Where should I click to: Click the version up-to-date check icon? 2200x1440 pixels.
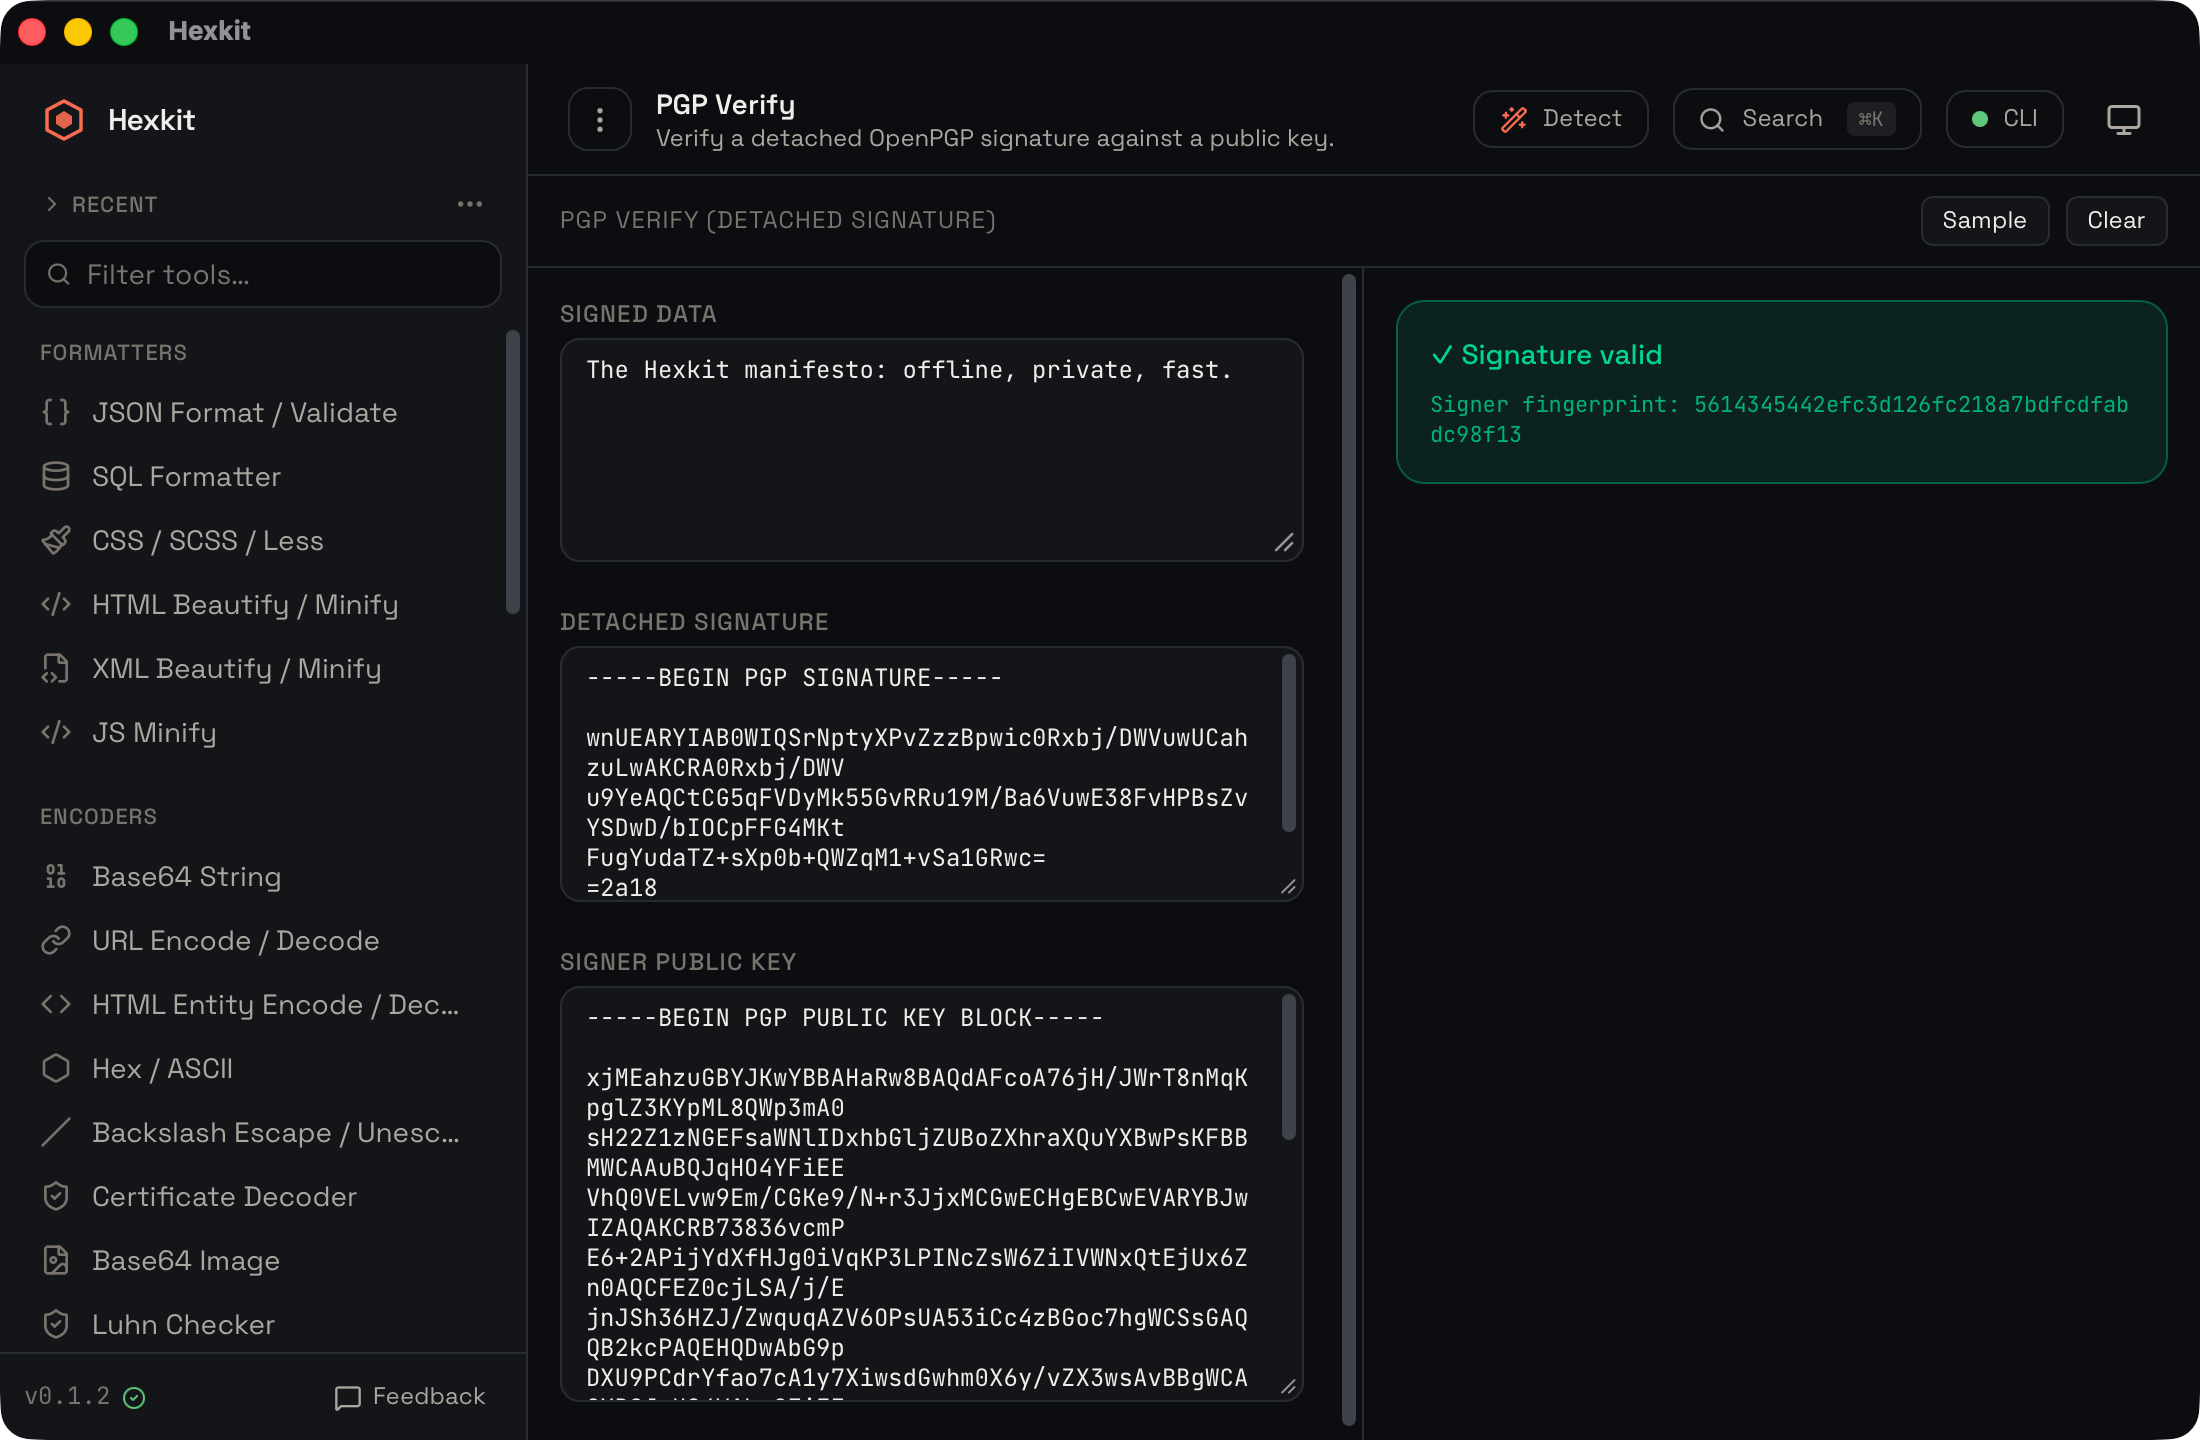(134, 1397)
